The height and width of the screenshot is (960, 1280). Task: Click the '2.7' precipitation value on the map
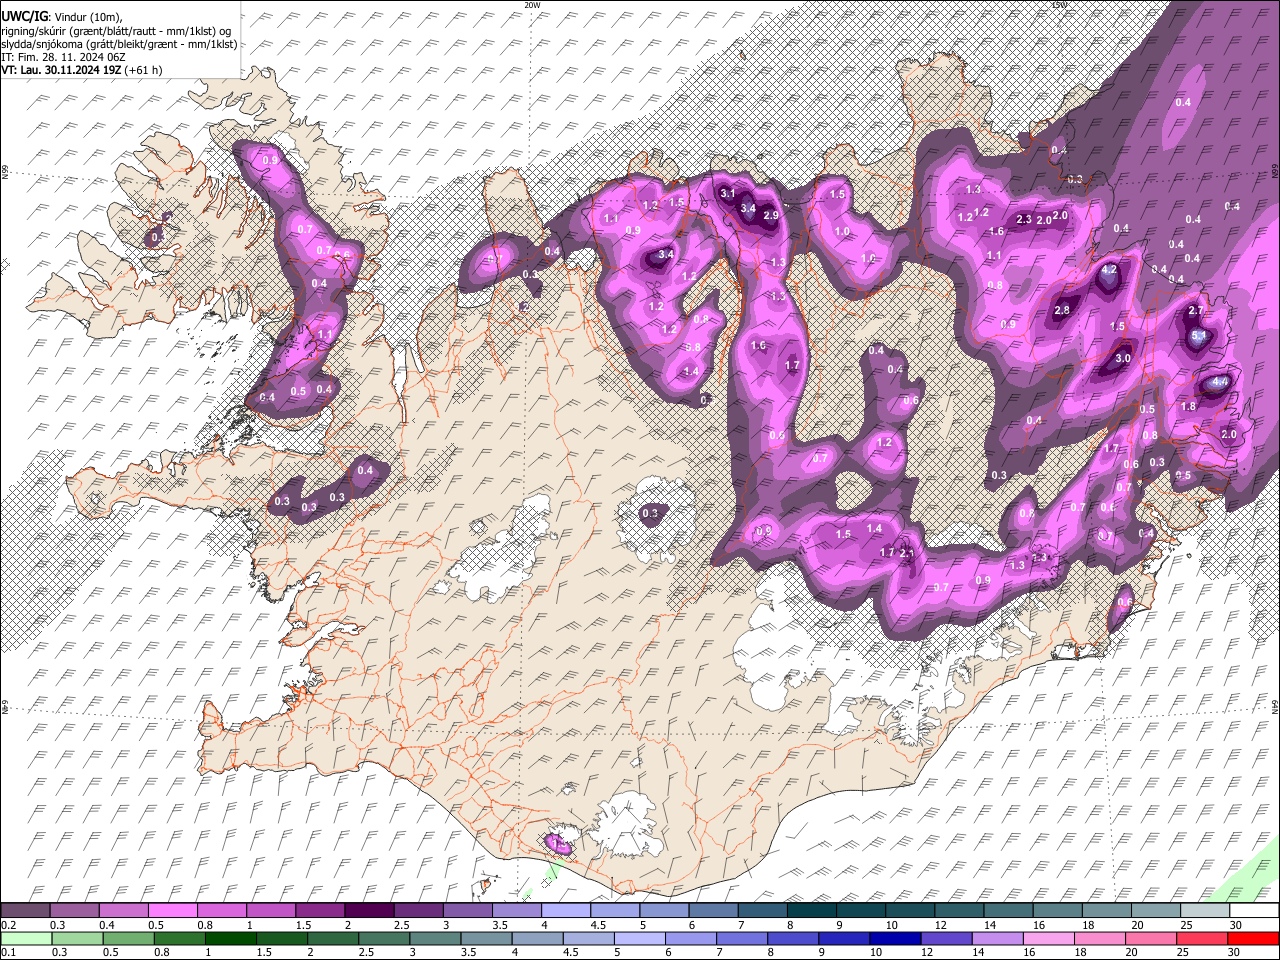point(1196,311)
